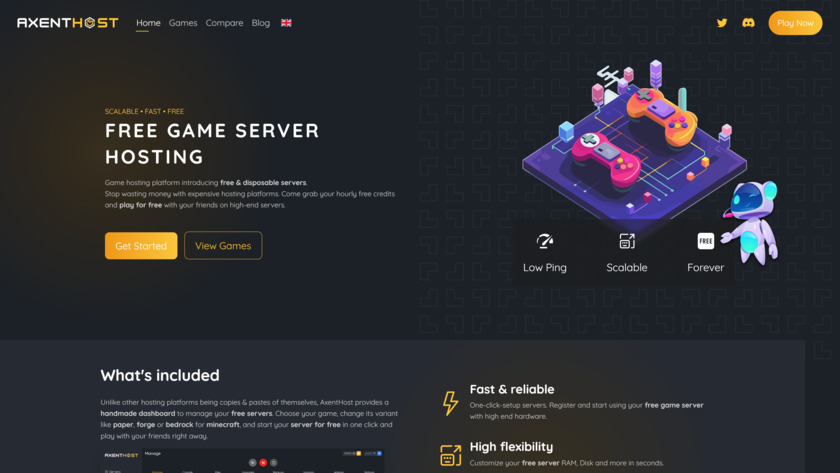
Task: Click the FREE Forever badge icon
Action: 706,241
